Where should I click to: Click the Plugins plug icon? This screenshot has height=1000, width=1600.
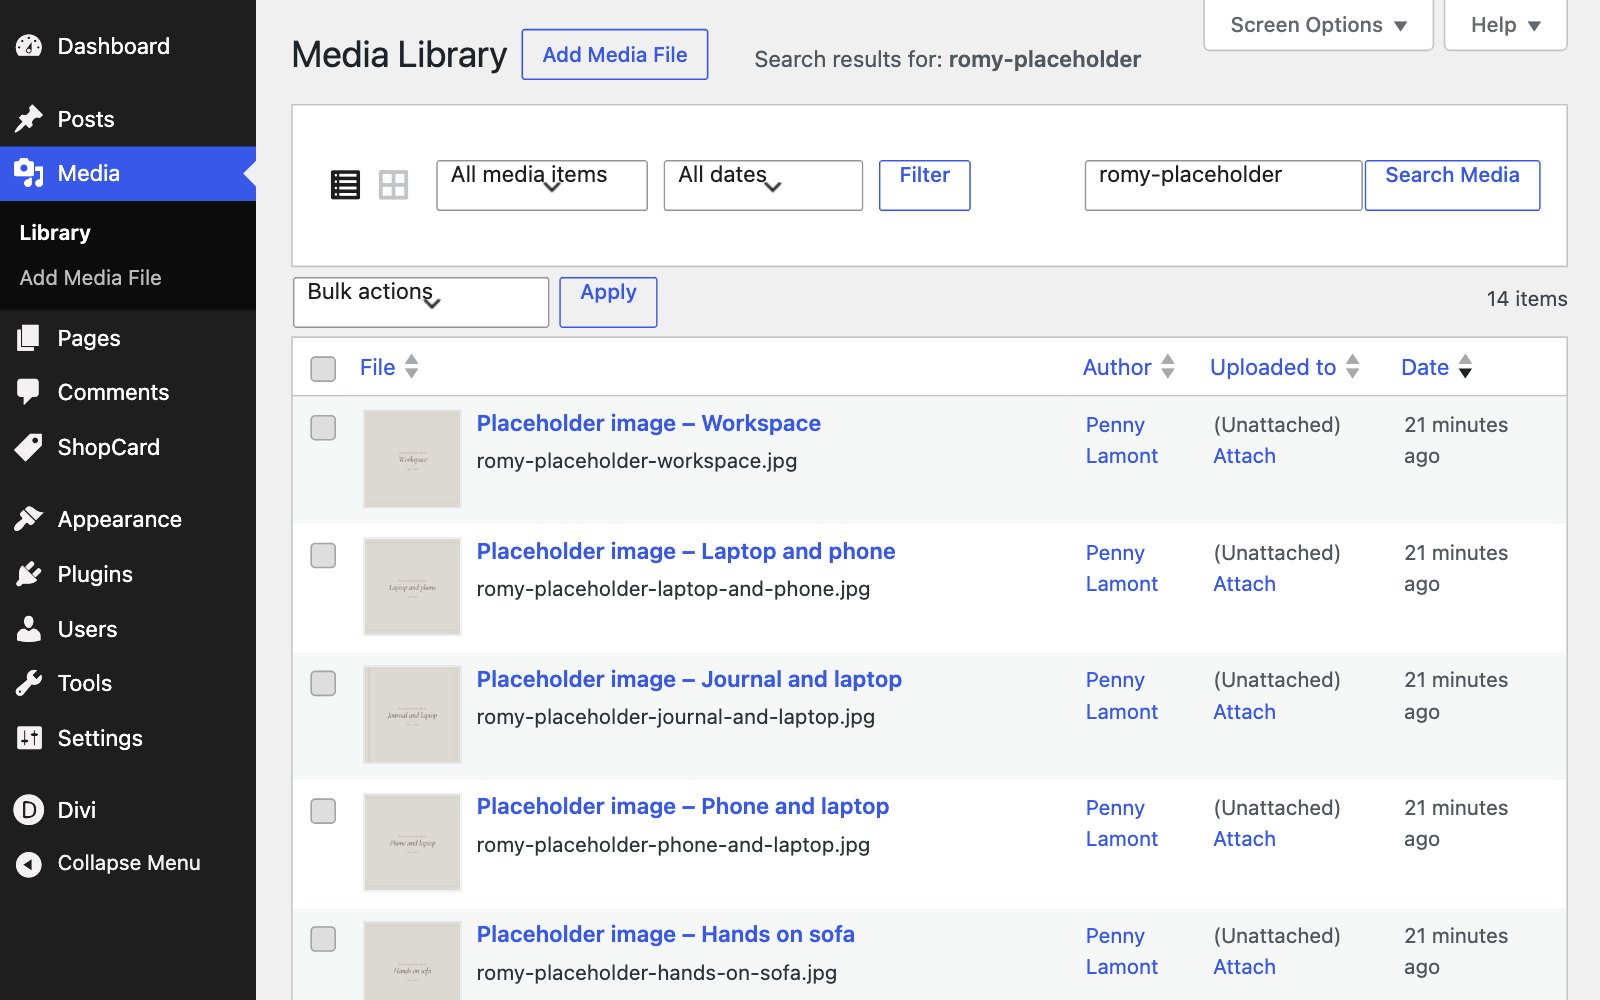coord(29,574)
